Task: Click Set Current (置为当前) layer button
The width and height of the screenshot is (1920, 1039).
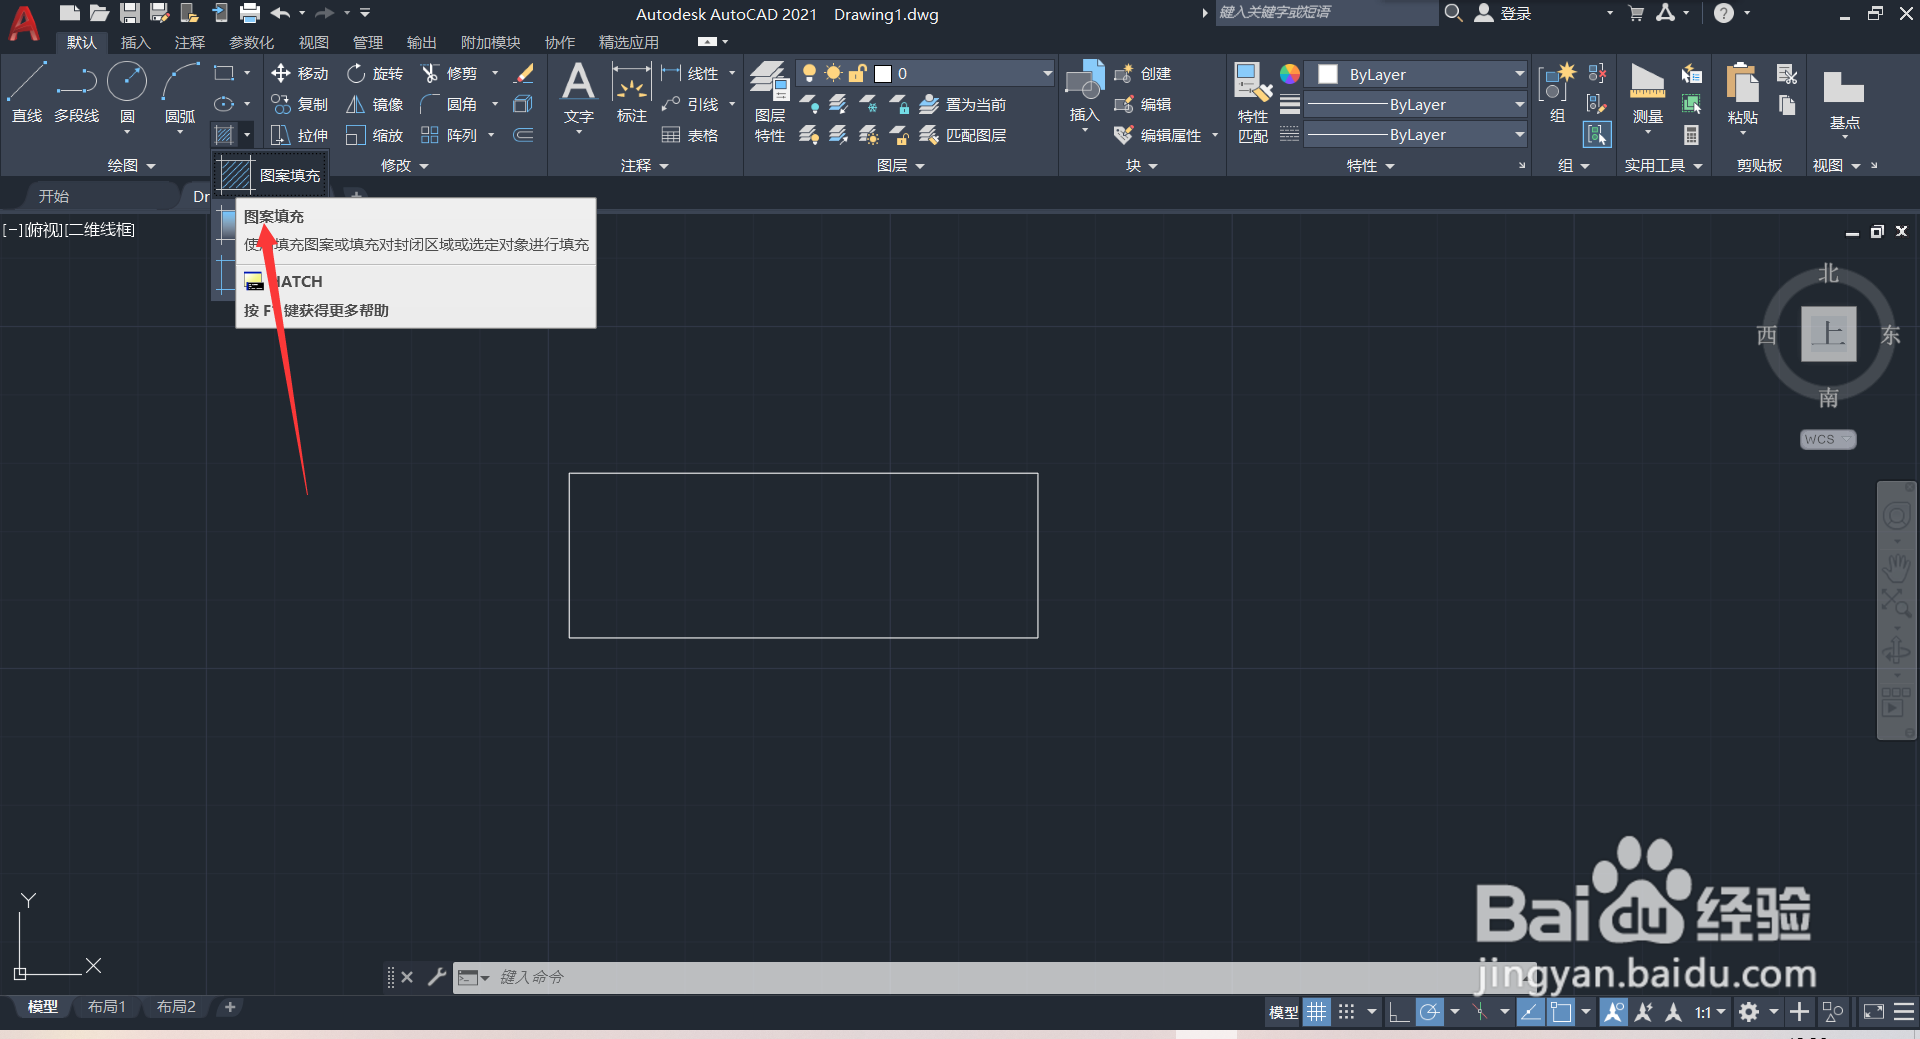Action: (x=962, y=104)
